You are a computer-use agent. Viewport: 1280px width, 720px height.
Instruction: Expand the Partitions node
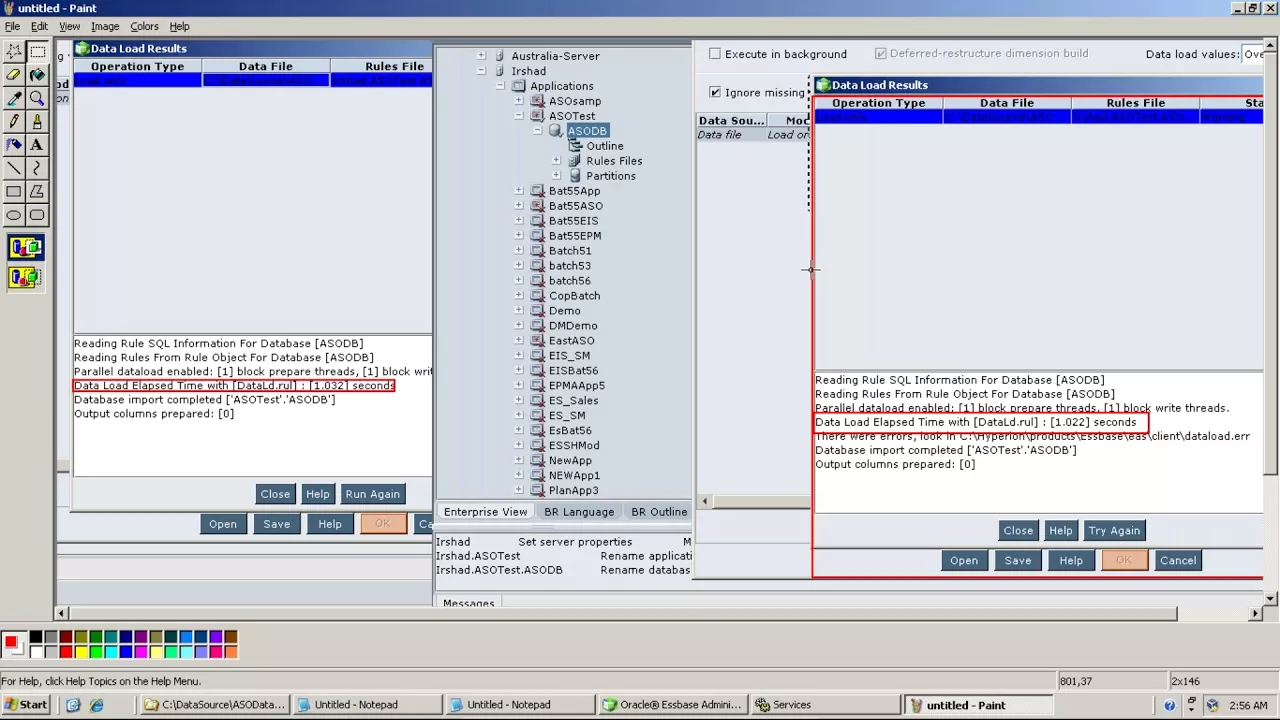(556, 176)
